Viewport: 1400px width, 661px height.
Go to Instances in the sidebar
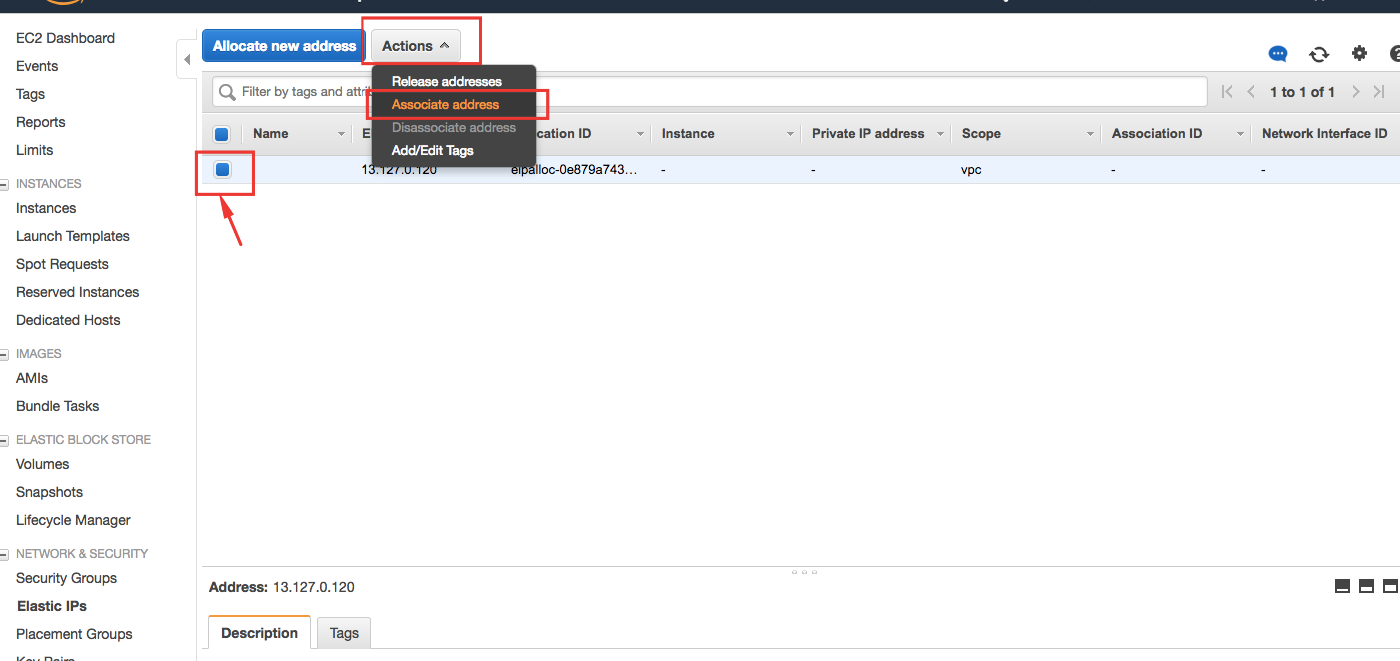pos(46,208)
